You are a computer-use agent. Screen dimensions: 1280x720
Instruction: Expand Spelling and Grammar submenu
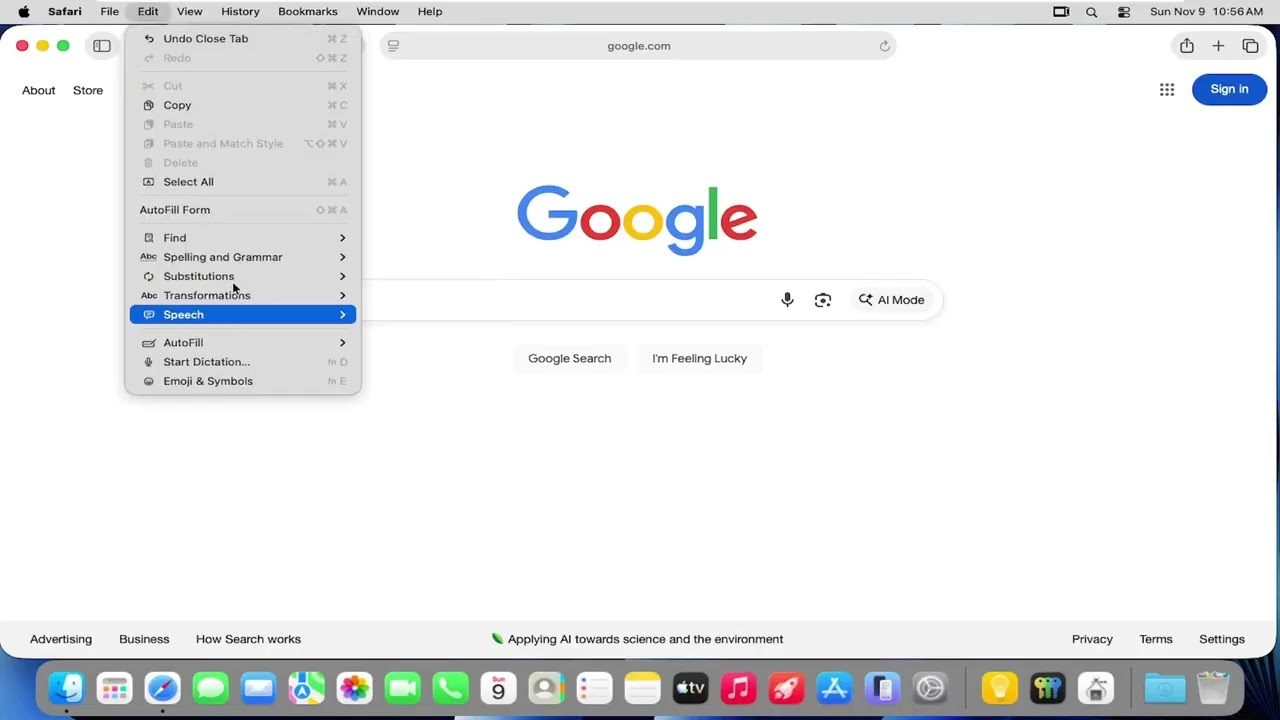tap(243, 257)
